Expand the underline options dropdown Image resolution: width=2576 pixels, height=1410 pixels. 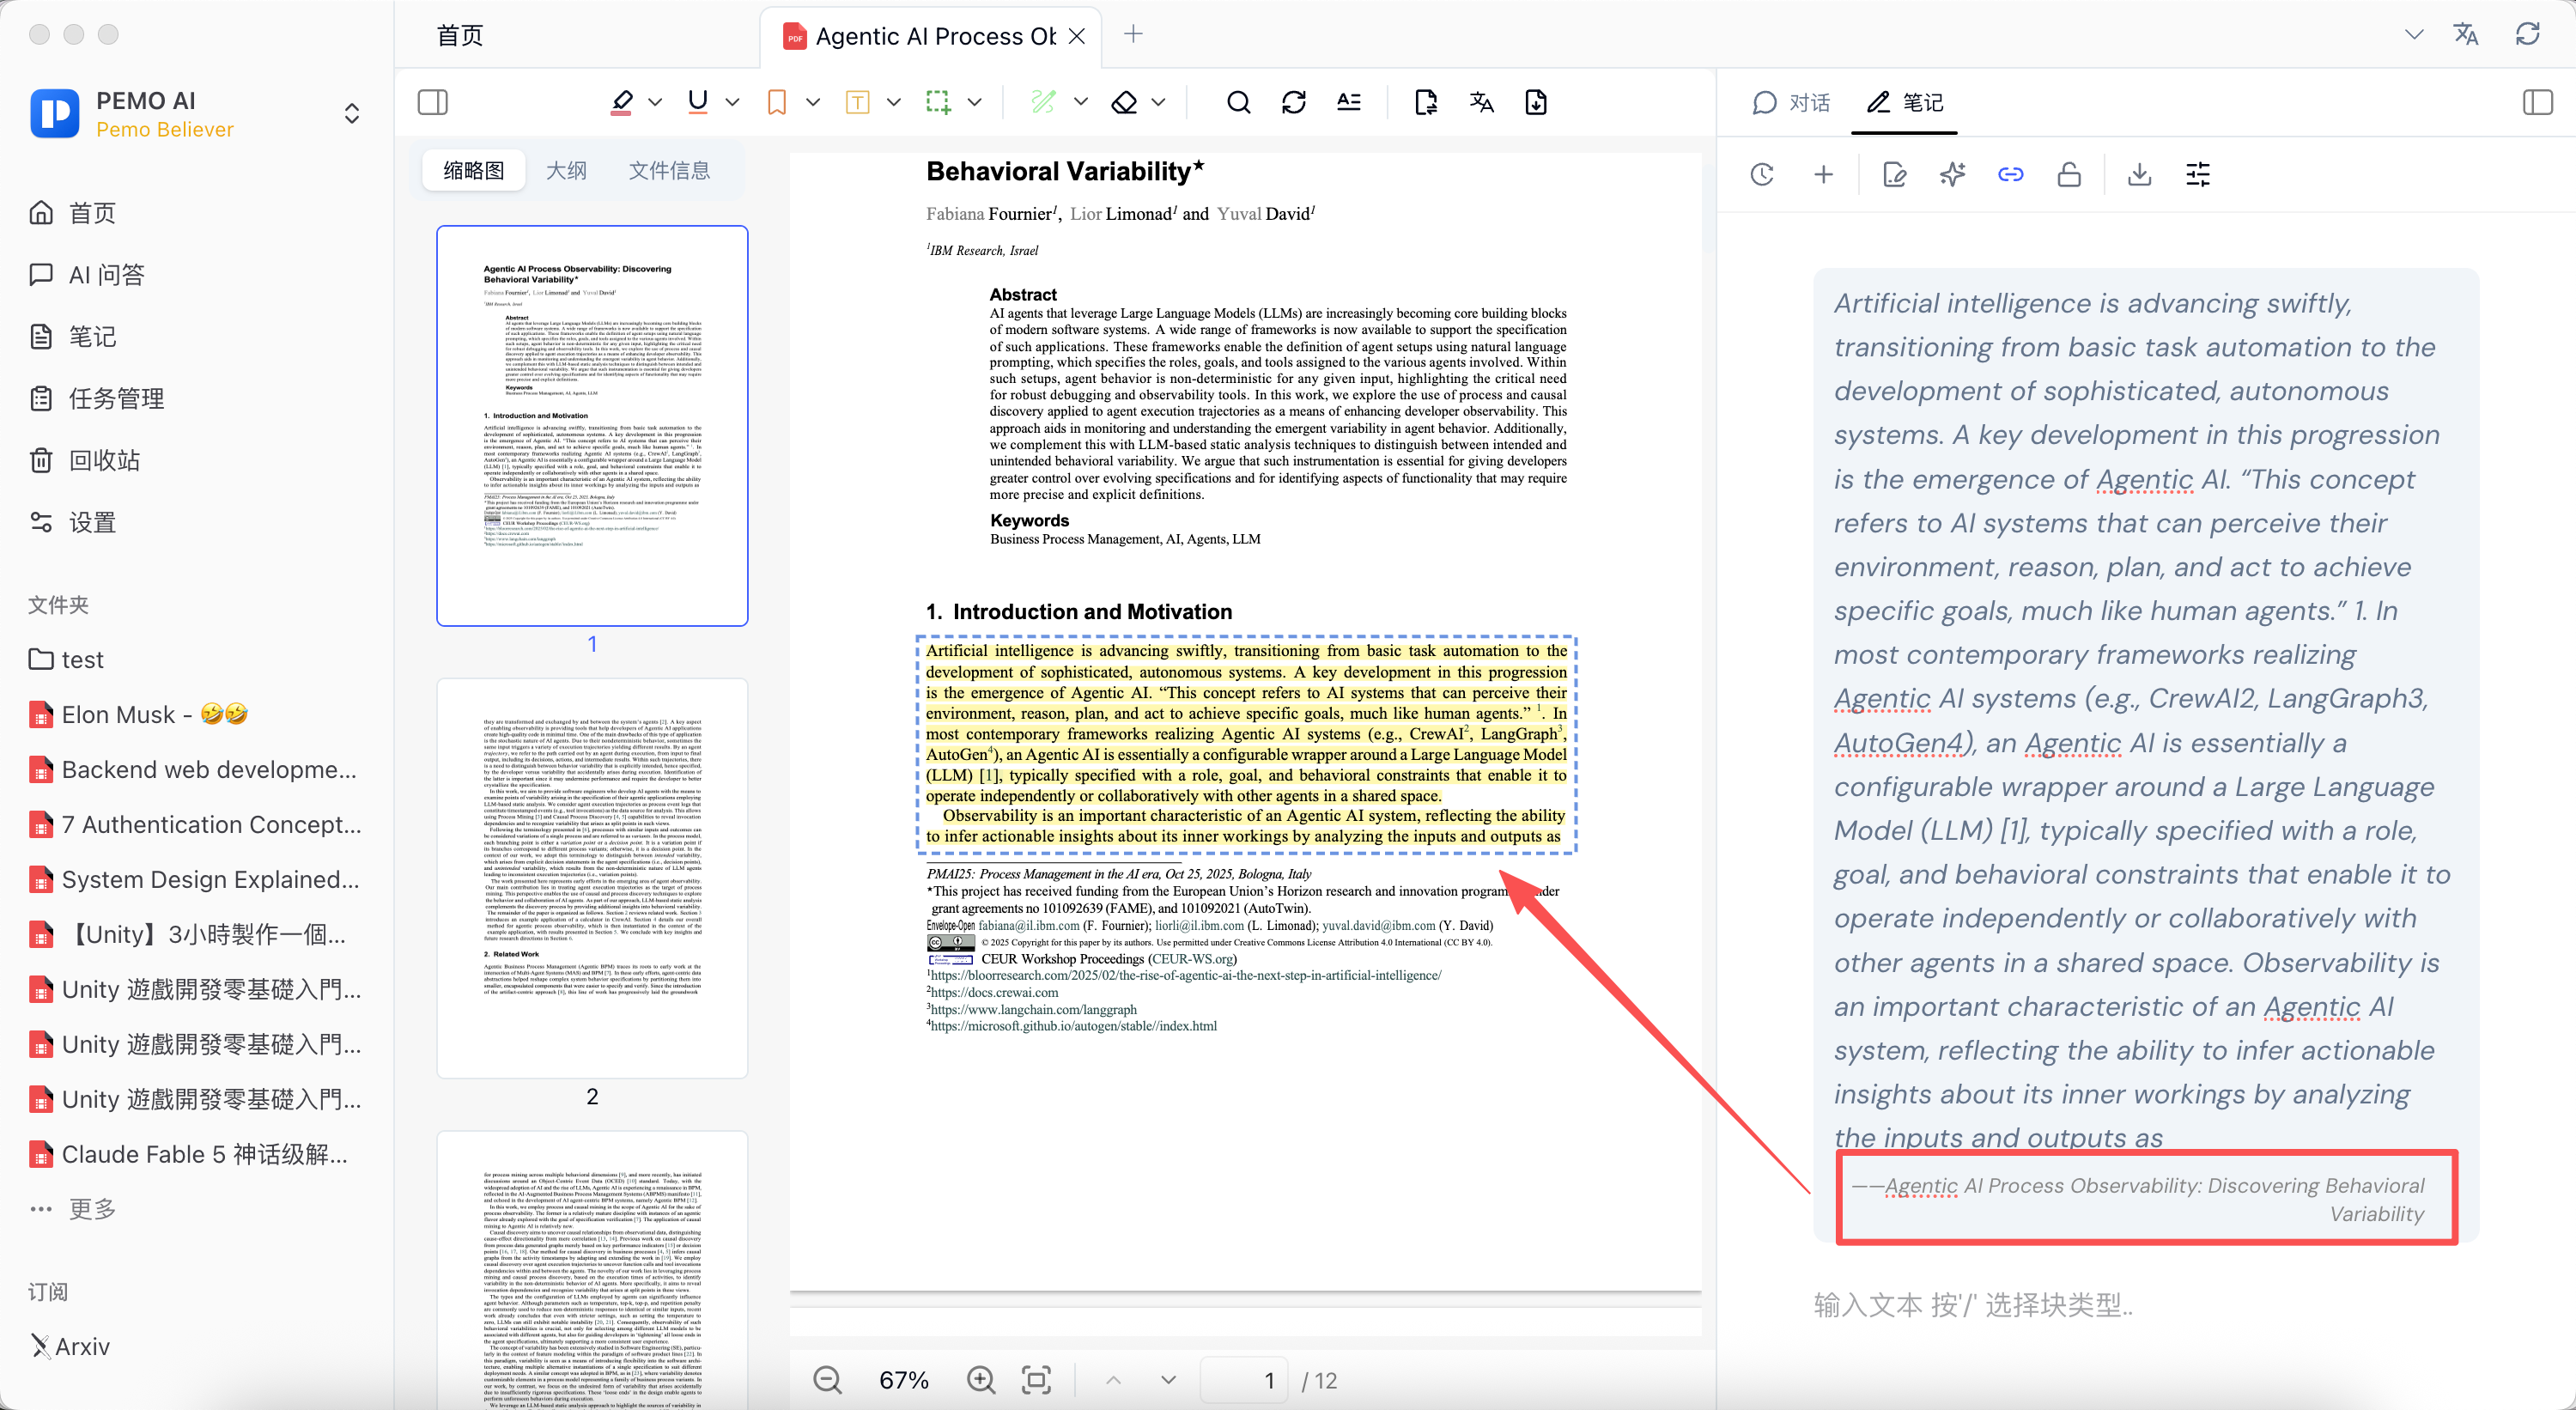(732, 102)
